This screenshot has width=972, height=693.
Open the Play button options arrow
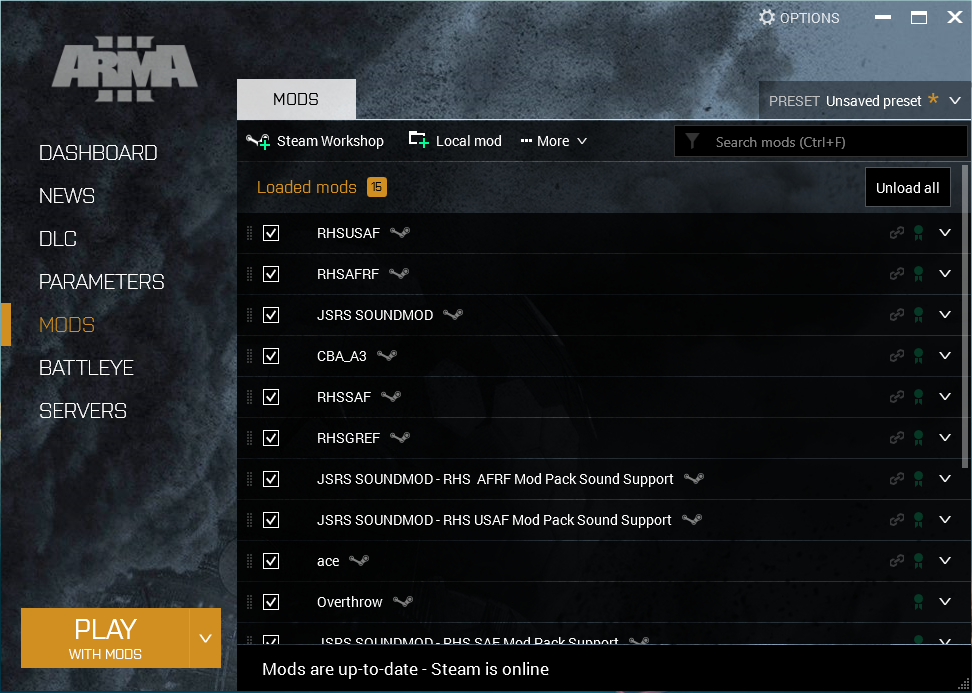pos(205,638)
